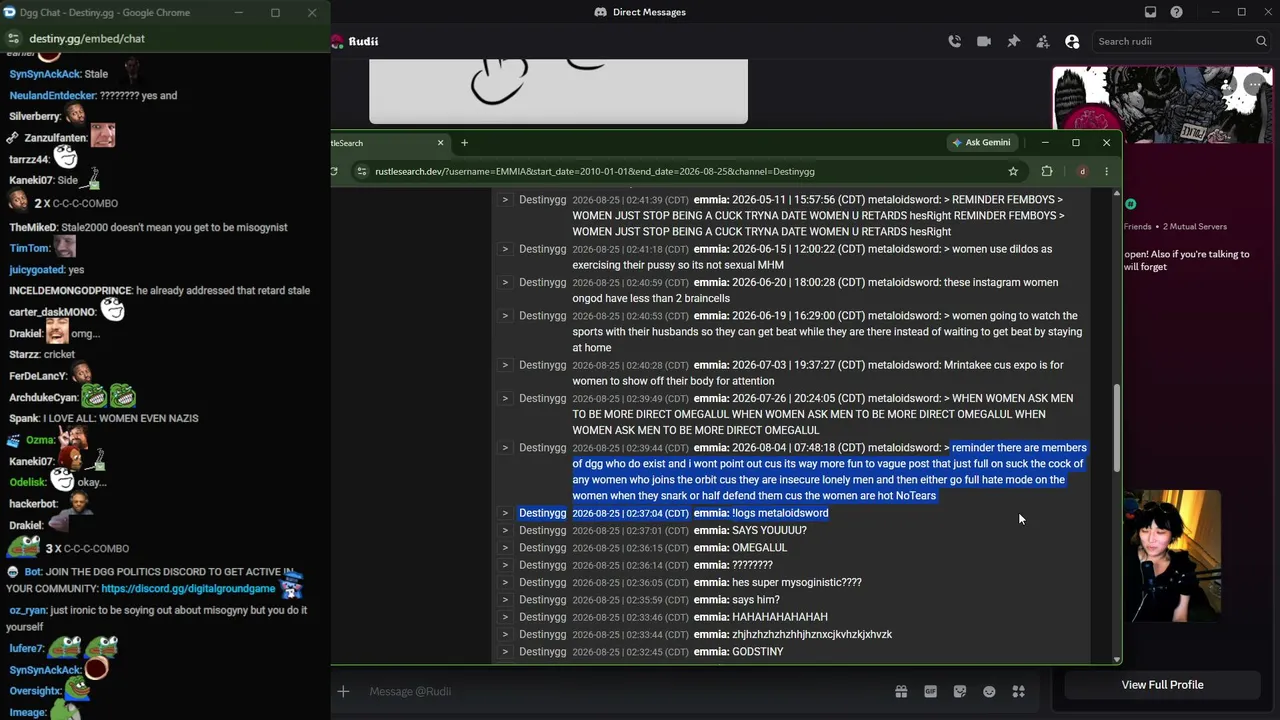
Task: Start a voice call with rudii
Action: pos(955,41)
